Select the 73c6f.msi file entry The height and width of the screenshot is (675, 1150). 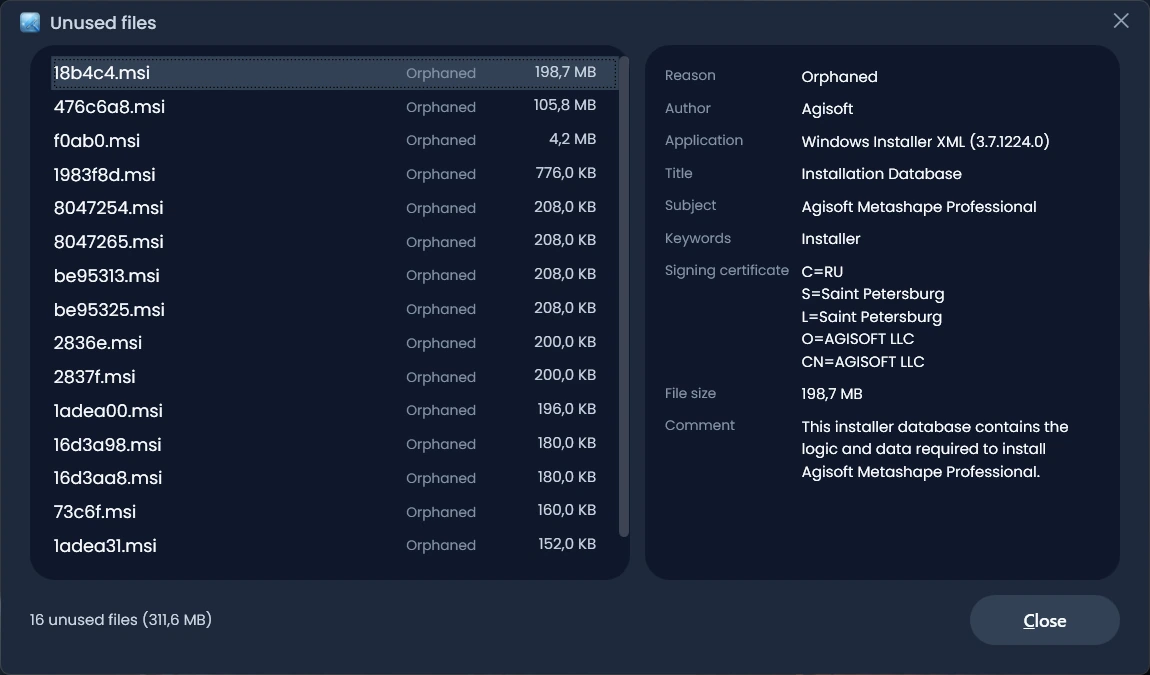pos(334,511)
